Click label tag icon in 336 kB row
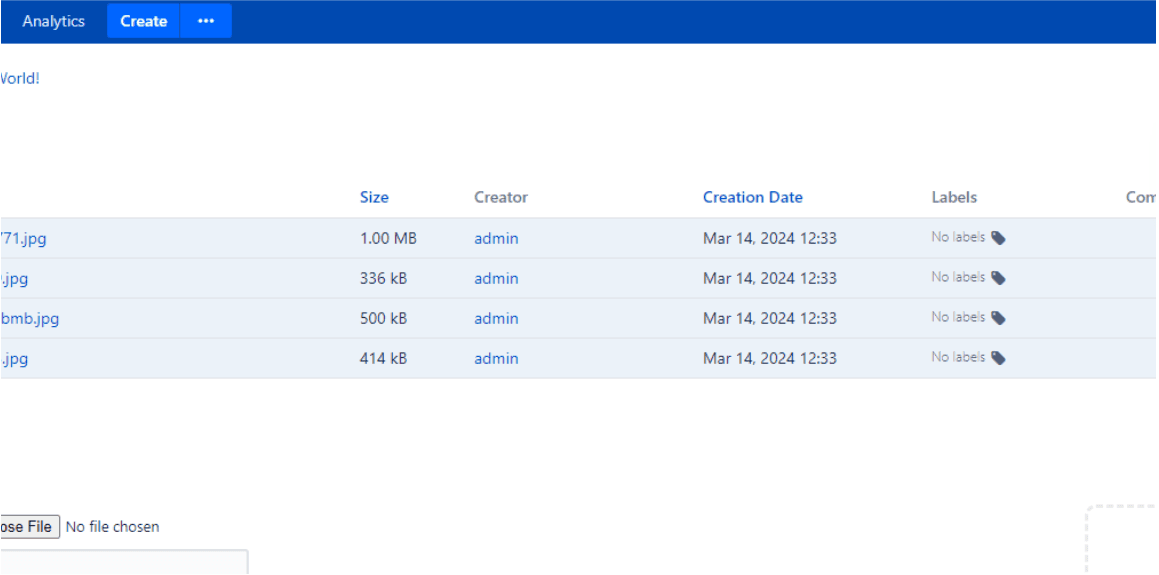Viewport: 1159px width, 575px height. 998,278
